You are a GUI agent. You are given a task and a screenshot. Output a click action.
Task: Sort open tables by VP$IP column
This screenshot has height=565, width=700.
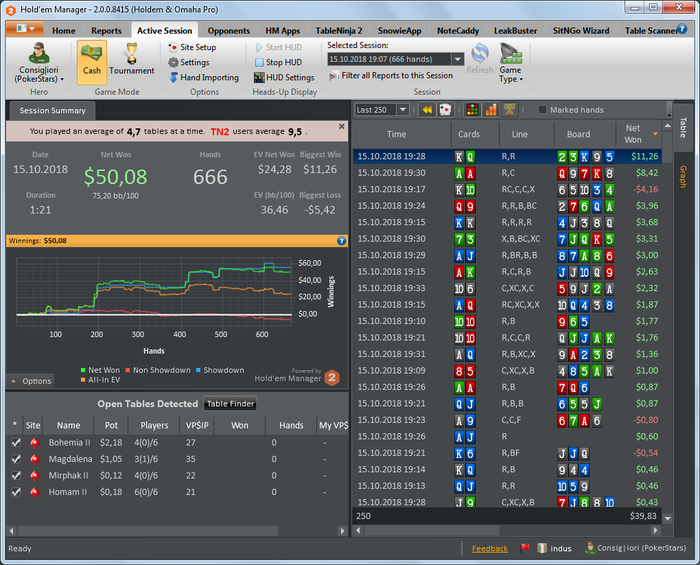click(197, 425)
